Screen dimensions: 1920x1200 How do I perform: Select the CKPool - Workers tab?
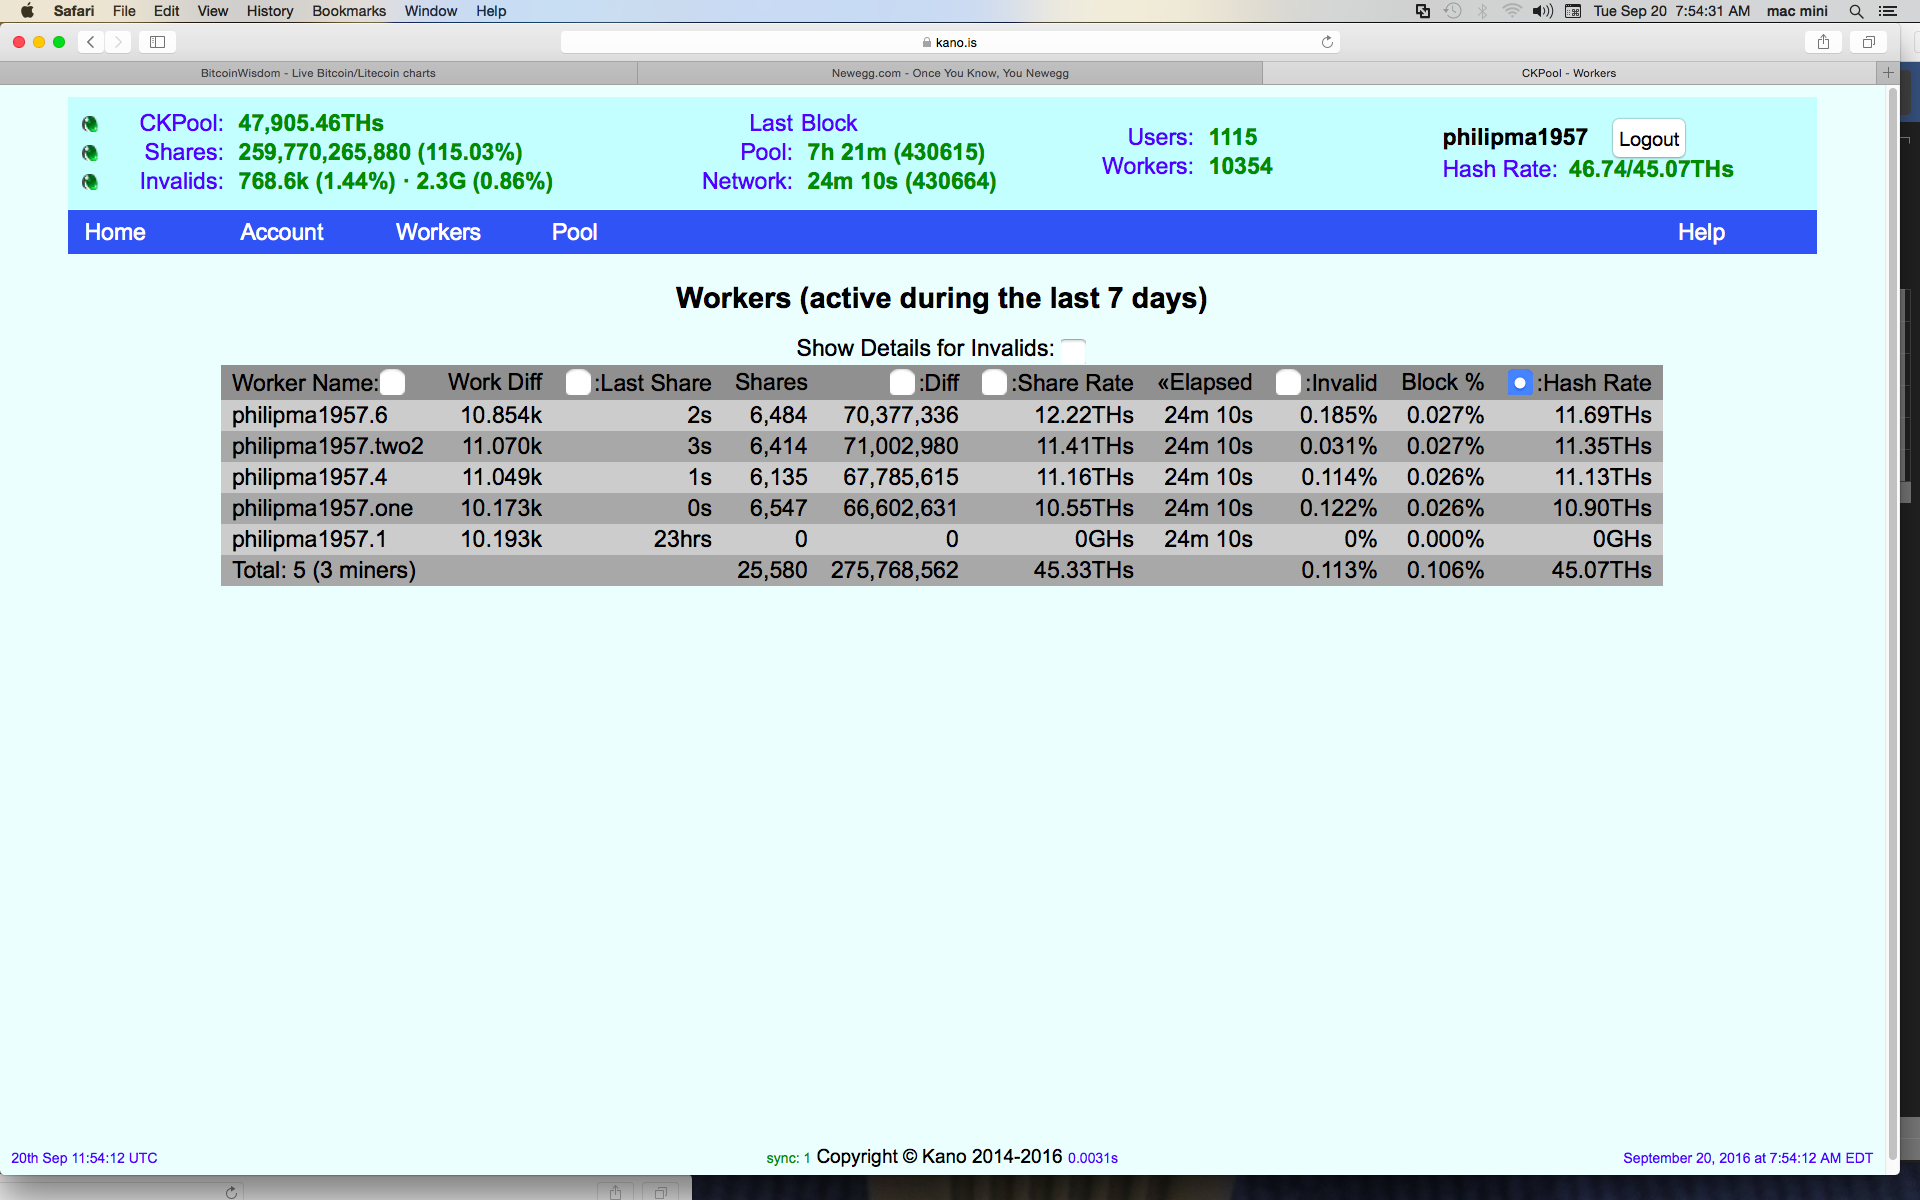click(x=1569, y=73)
